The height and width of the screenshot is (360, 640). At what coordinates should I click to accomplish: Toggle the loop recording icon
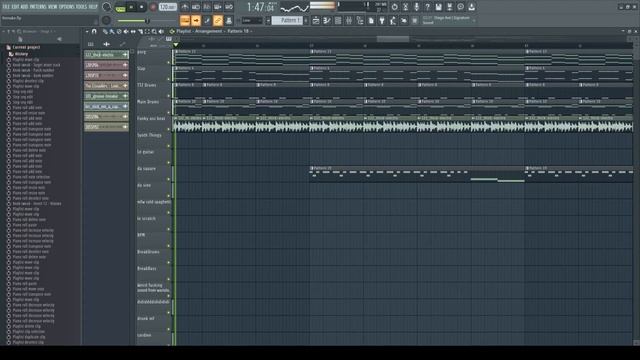click(229, 7)
